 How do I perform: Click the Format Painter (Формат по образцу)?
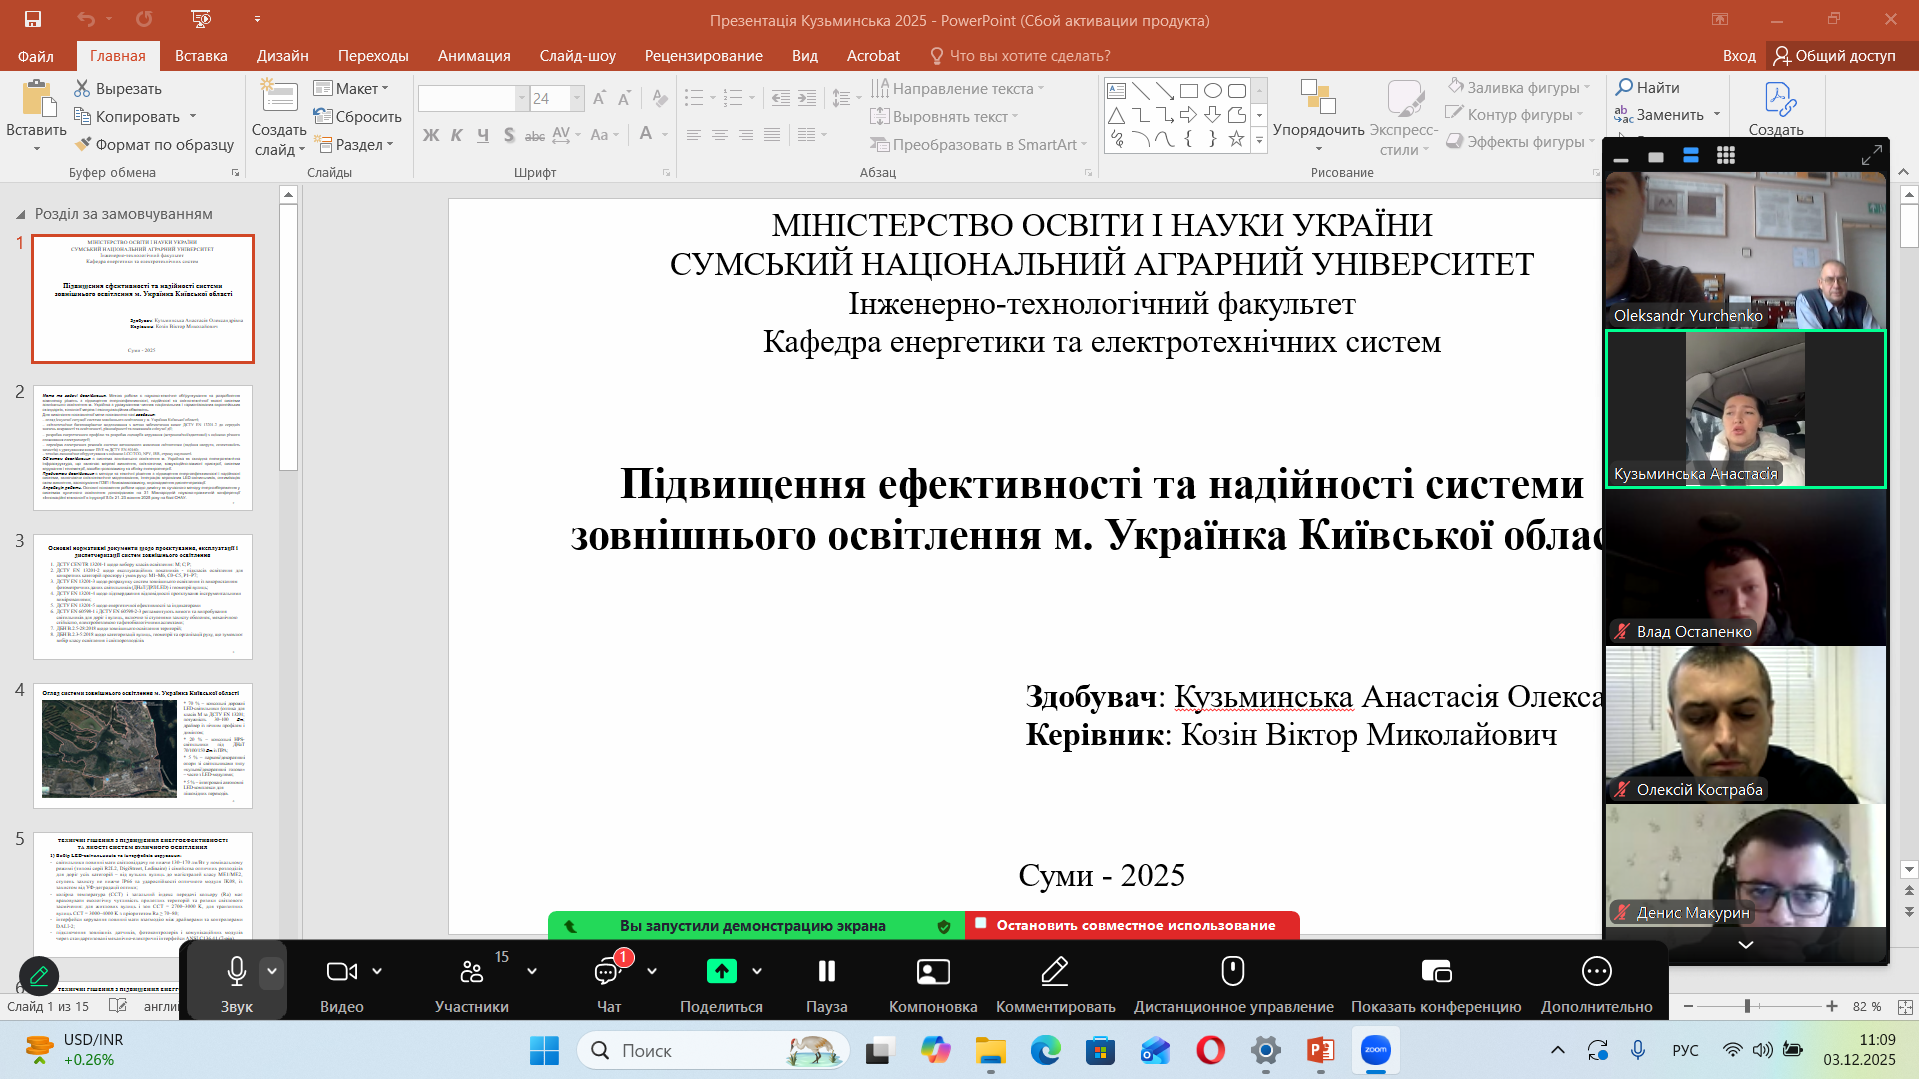tap(154, 145)
